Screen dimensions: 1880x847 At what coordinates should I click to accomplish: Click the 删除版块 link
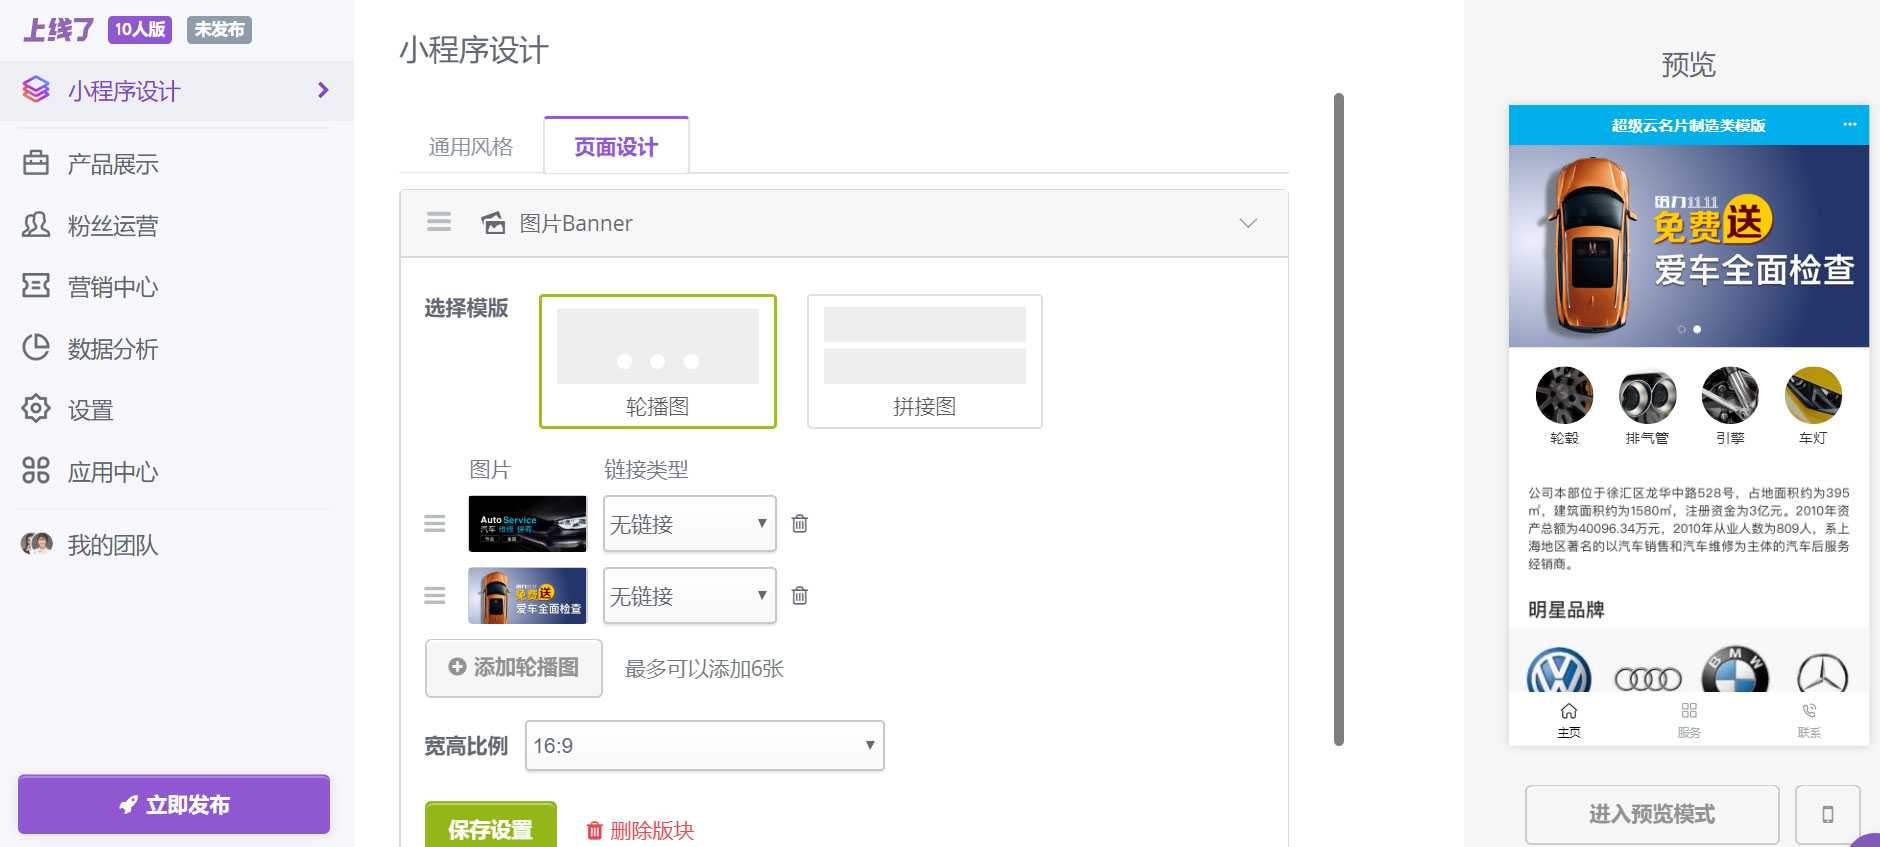[x=640, y=830]
